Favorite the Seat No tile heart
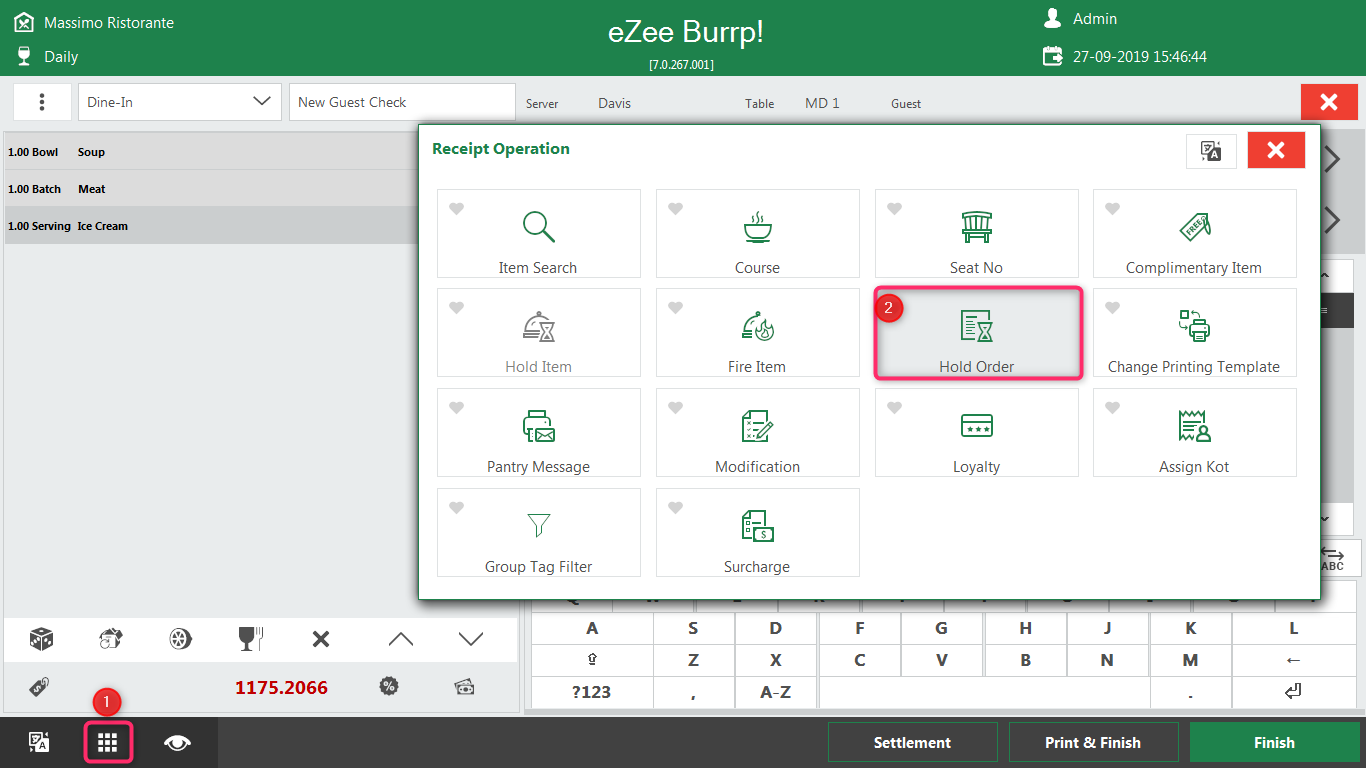Viewport: 1366px width, 768px height. coord(894,208)
